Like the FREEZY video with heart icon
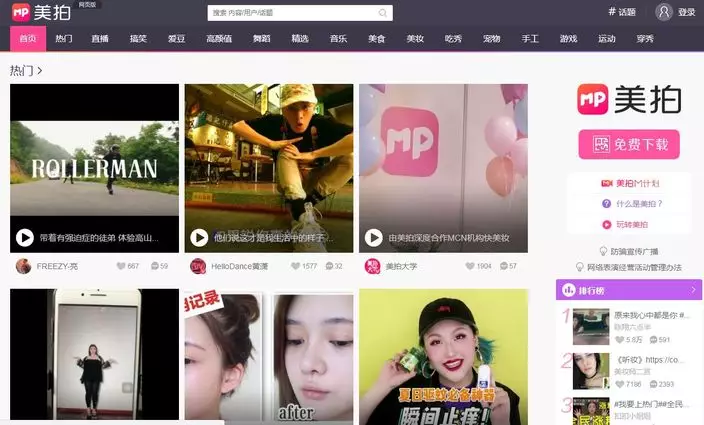This screenshot has height=425, width=704. coord(121,266)
